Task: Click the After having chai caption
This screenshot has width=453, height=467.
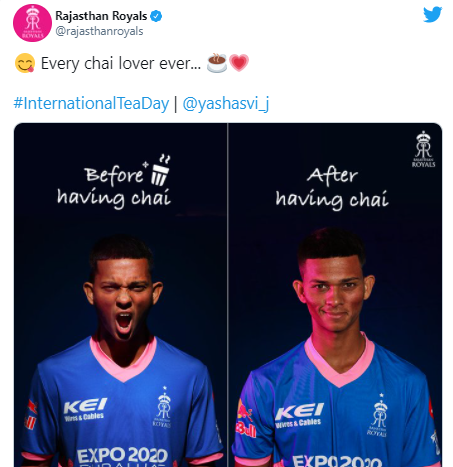Action: [x=332, y=188]
